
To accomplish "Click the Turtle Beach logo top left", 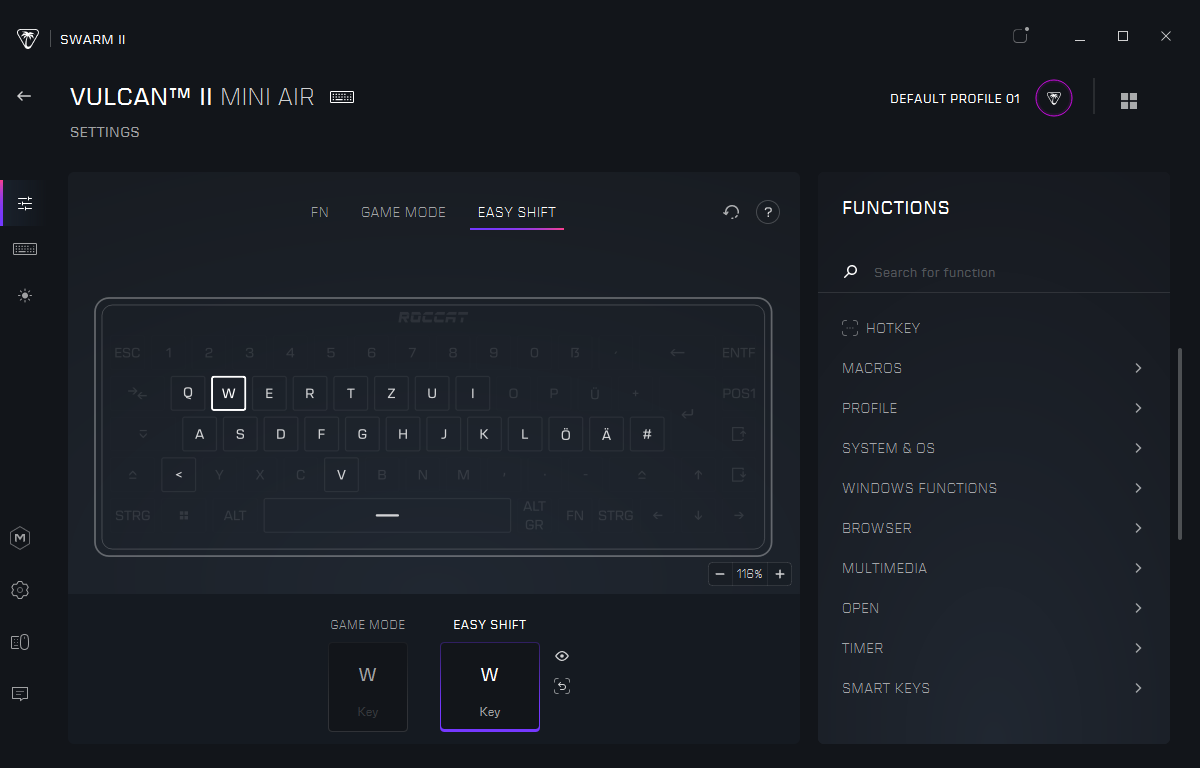I will 28,39.
